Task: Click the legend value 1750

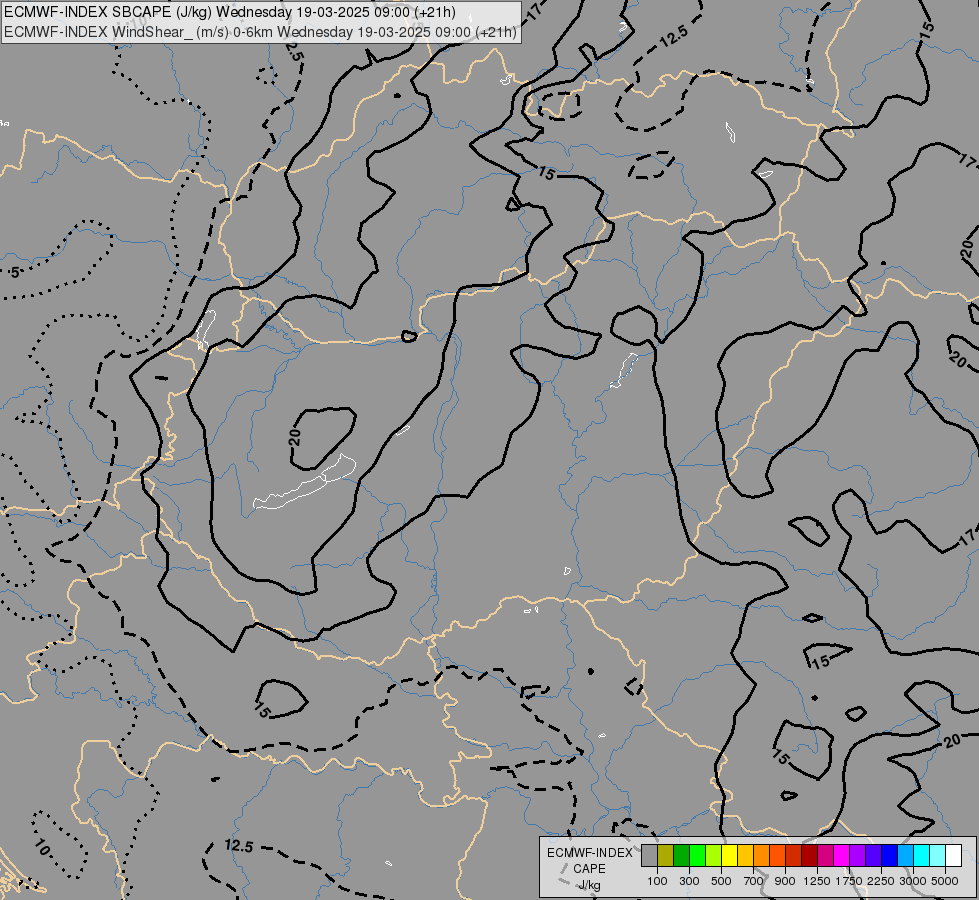Action: [x=849, y=881]
